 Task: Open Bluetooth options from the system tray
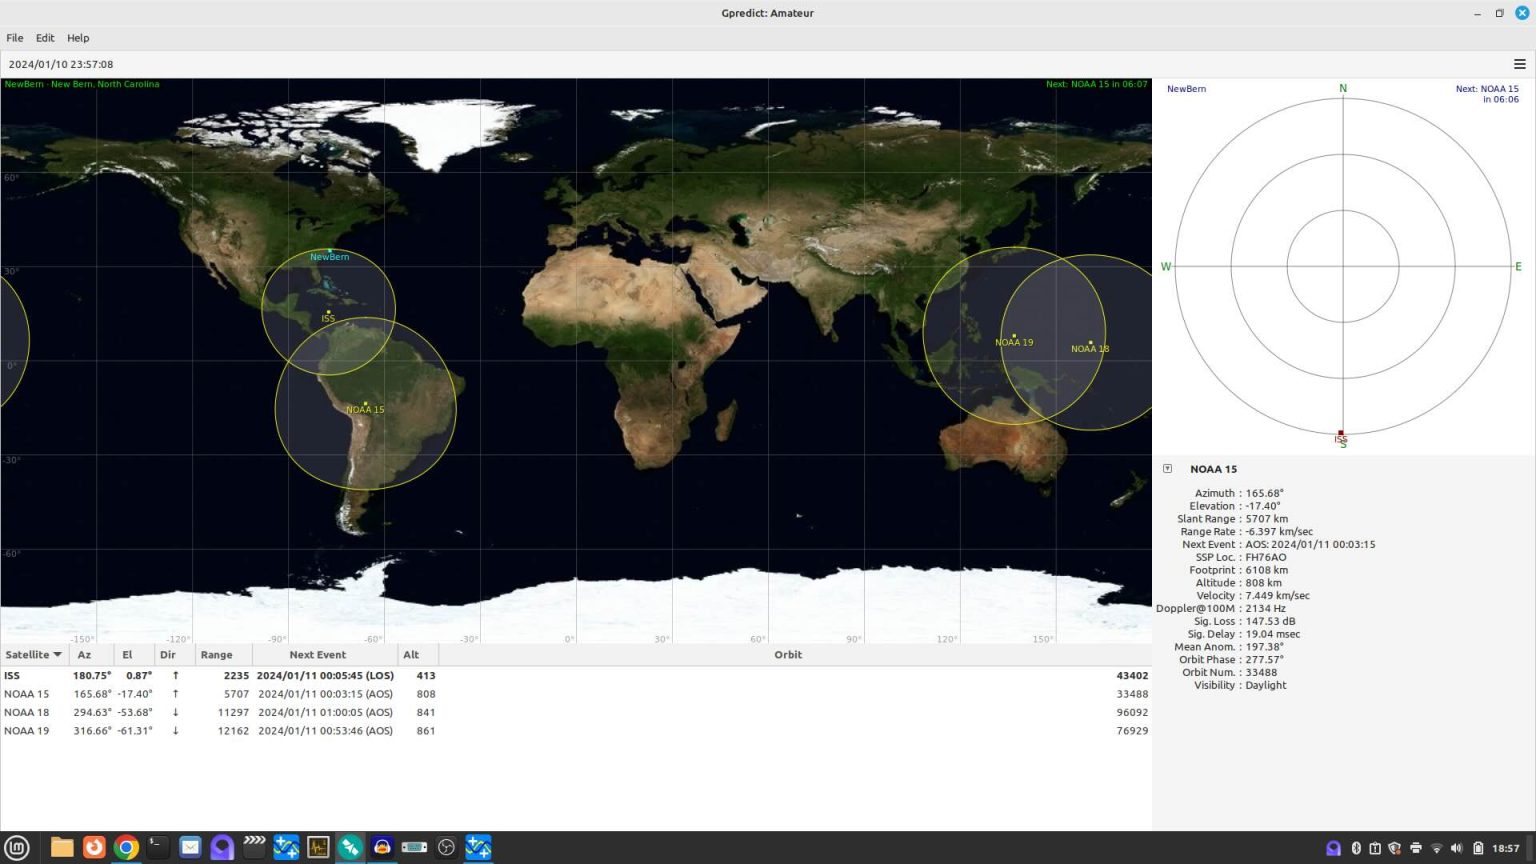(1357, 847)
